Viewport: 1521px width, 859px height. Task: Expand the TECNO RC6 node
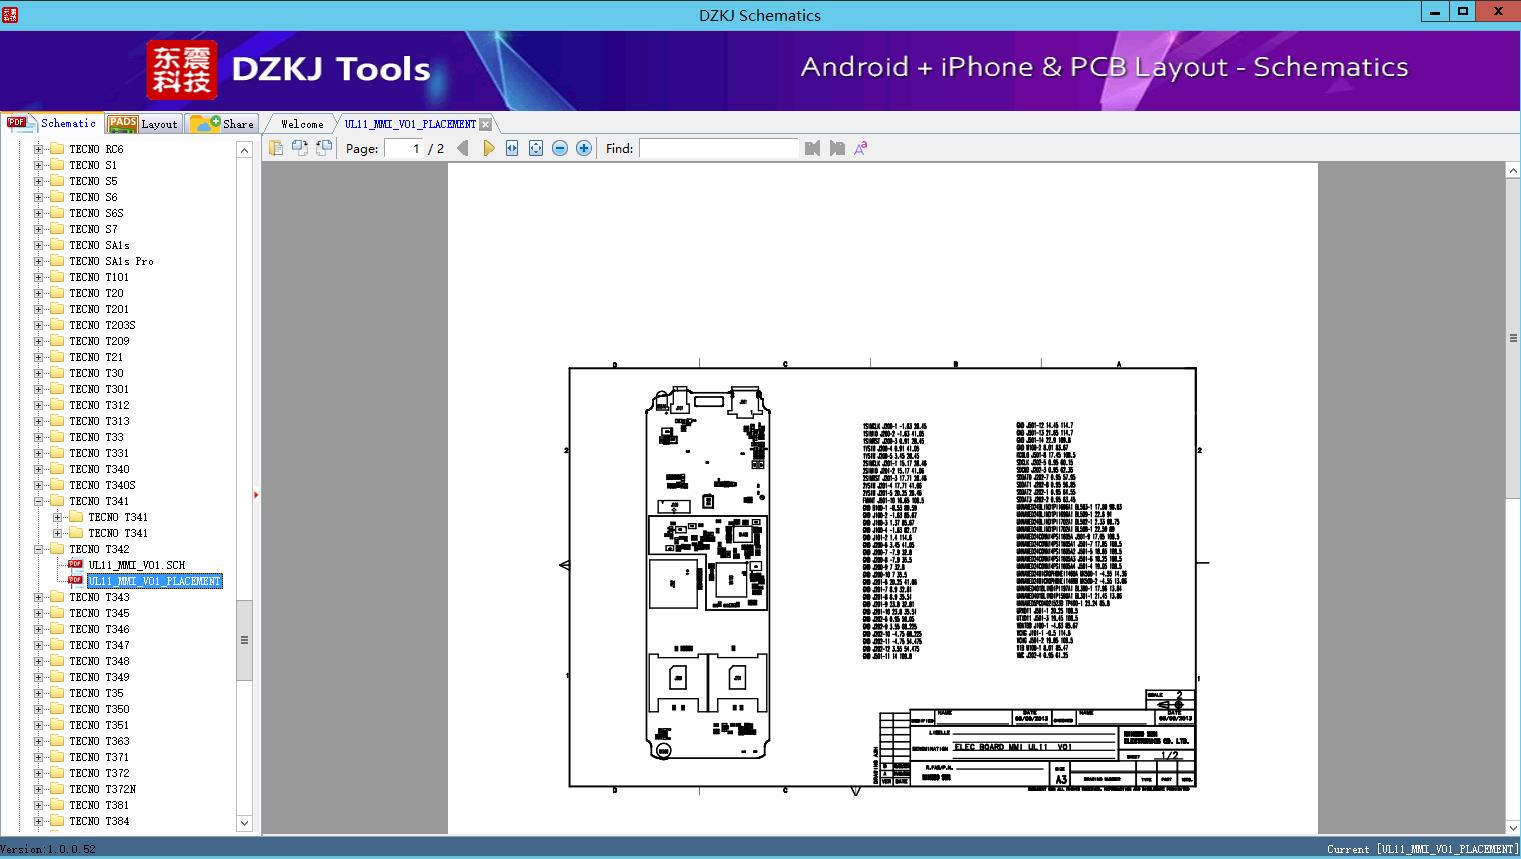click(x=38, y=149)
